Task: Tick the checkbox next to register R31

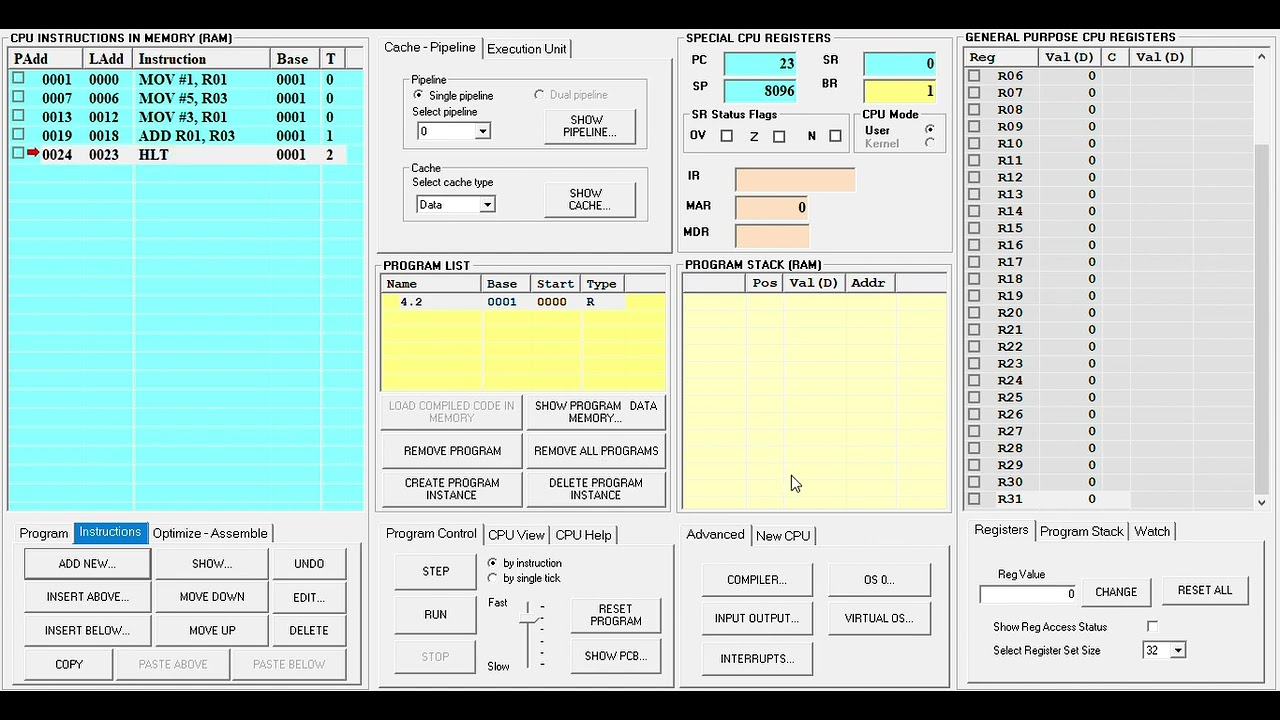Action: 974,498
